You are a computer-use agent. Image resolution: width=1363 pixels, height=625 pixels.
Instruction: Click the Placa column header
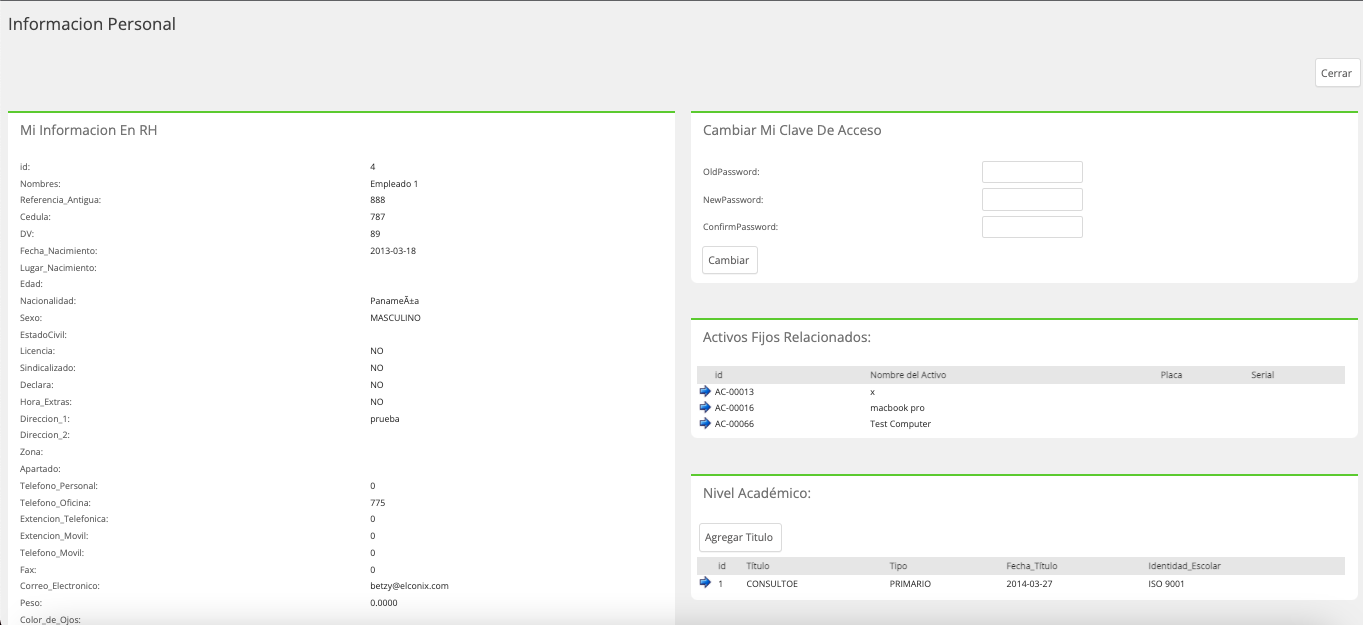pyautogui.click(x=1171, y=375)
